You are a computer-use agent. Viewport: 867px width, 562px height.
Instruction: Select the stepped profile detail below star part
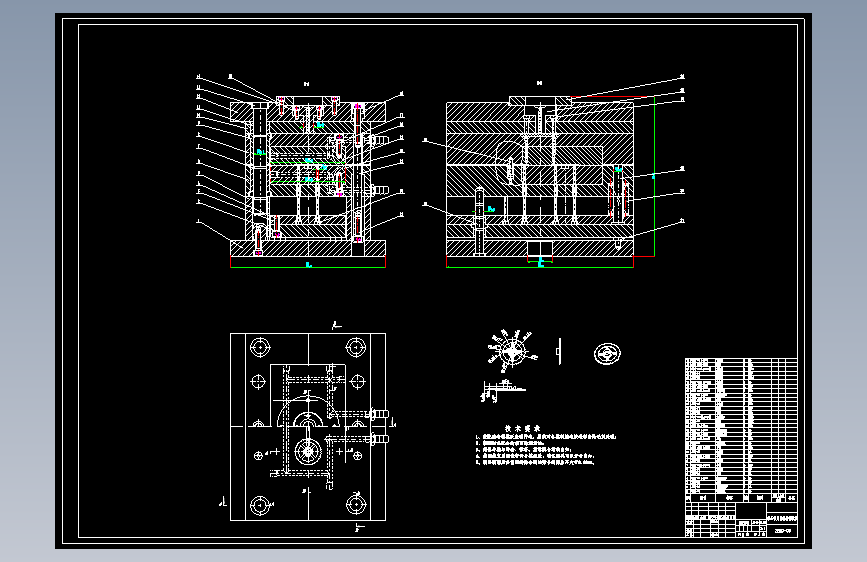tap(502, 391)
